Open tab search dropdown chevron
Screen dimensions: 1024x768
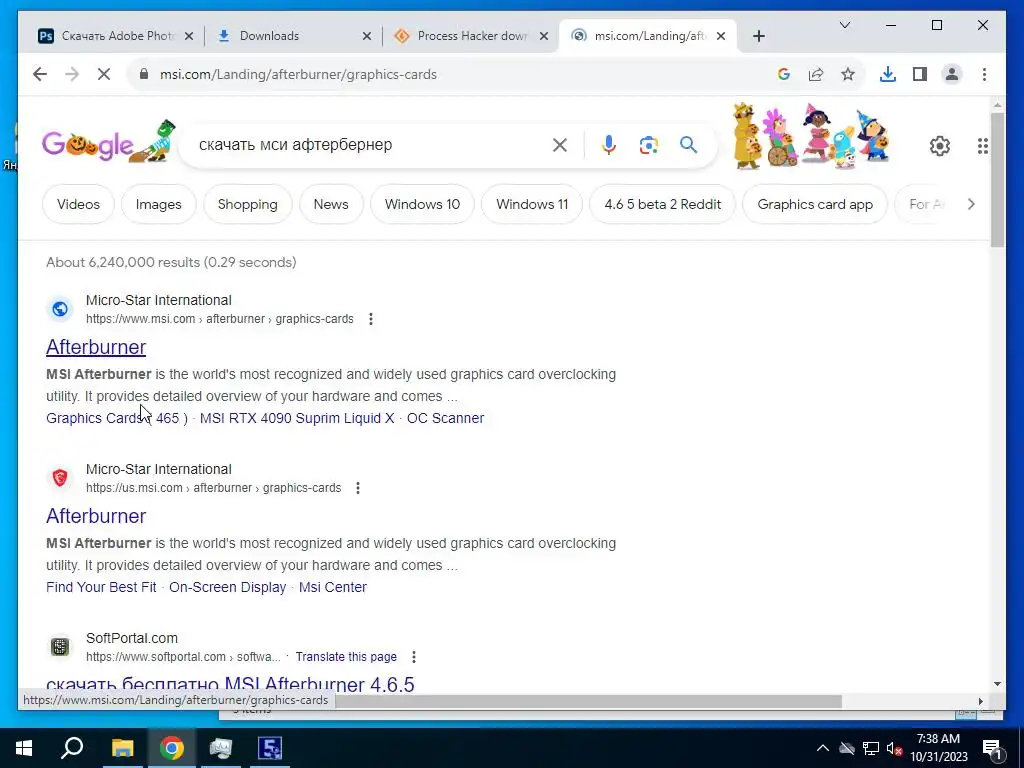pos(844,25)
